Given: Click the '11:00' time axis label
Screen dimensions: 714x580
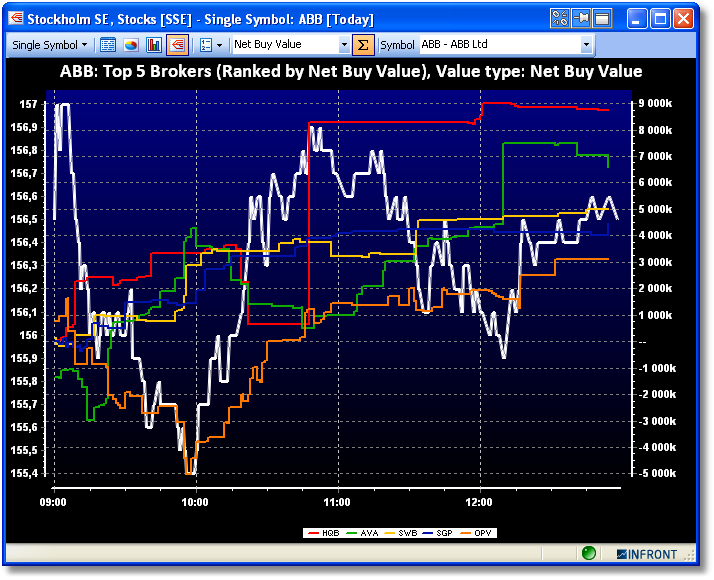Looking at the screenshot, I should pyautogui.click(x=337, y=503).
